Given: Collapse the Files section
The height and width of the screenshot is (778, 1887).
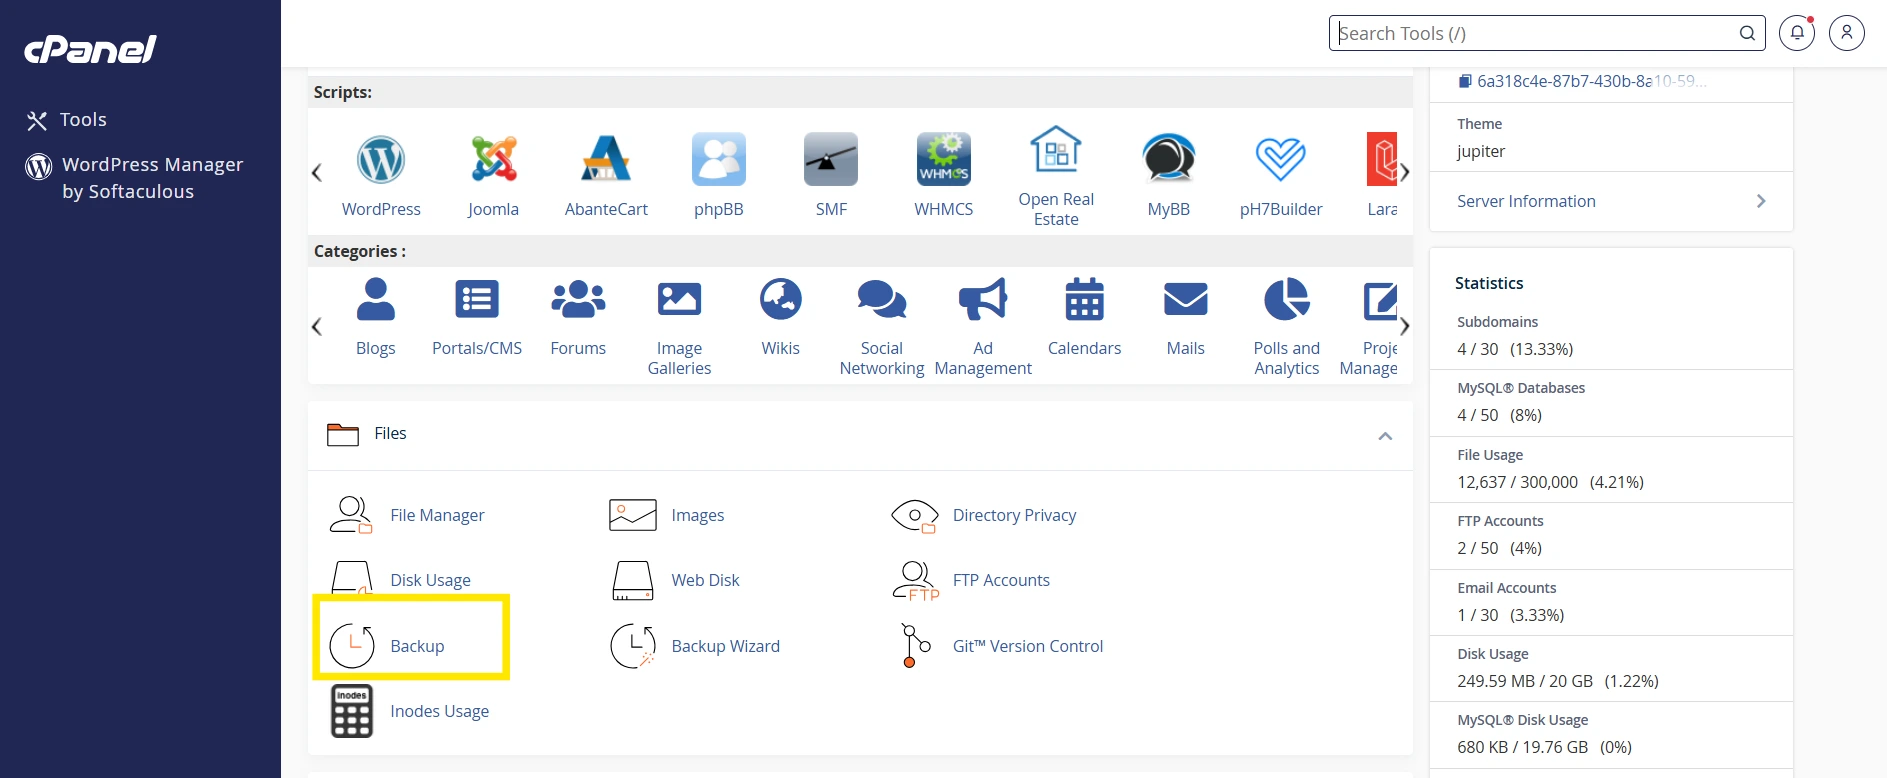Looking at the screenshot, I should point(1385,436).
